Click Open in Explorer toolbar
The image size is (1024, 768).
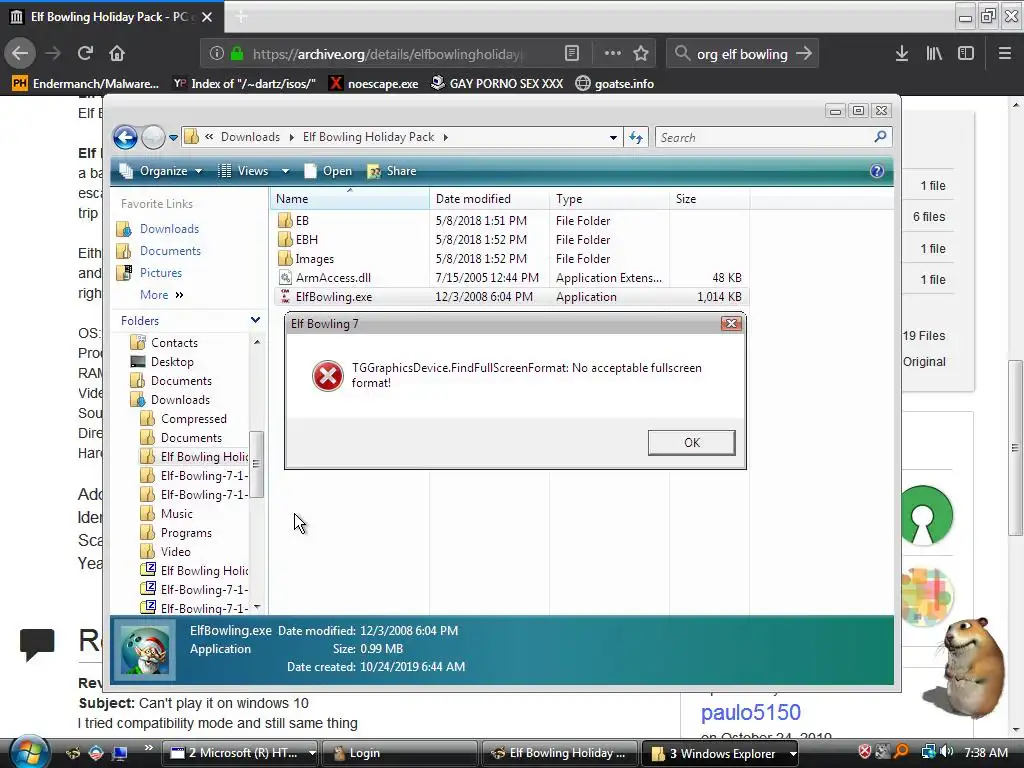pos(328,171)
